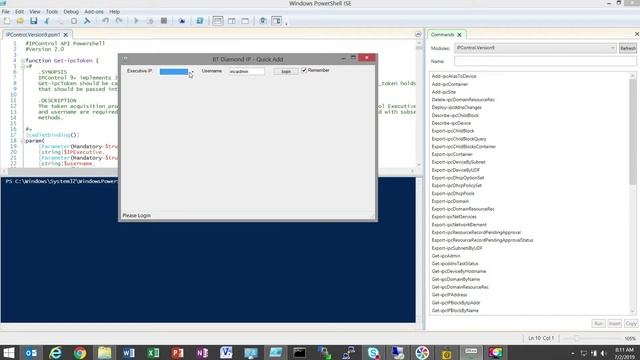Click the Run Script play icon

137,21
